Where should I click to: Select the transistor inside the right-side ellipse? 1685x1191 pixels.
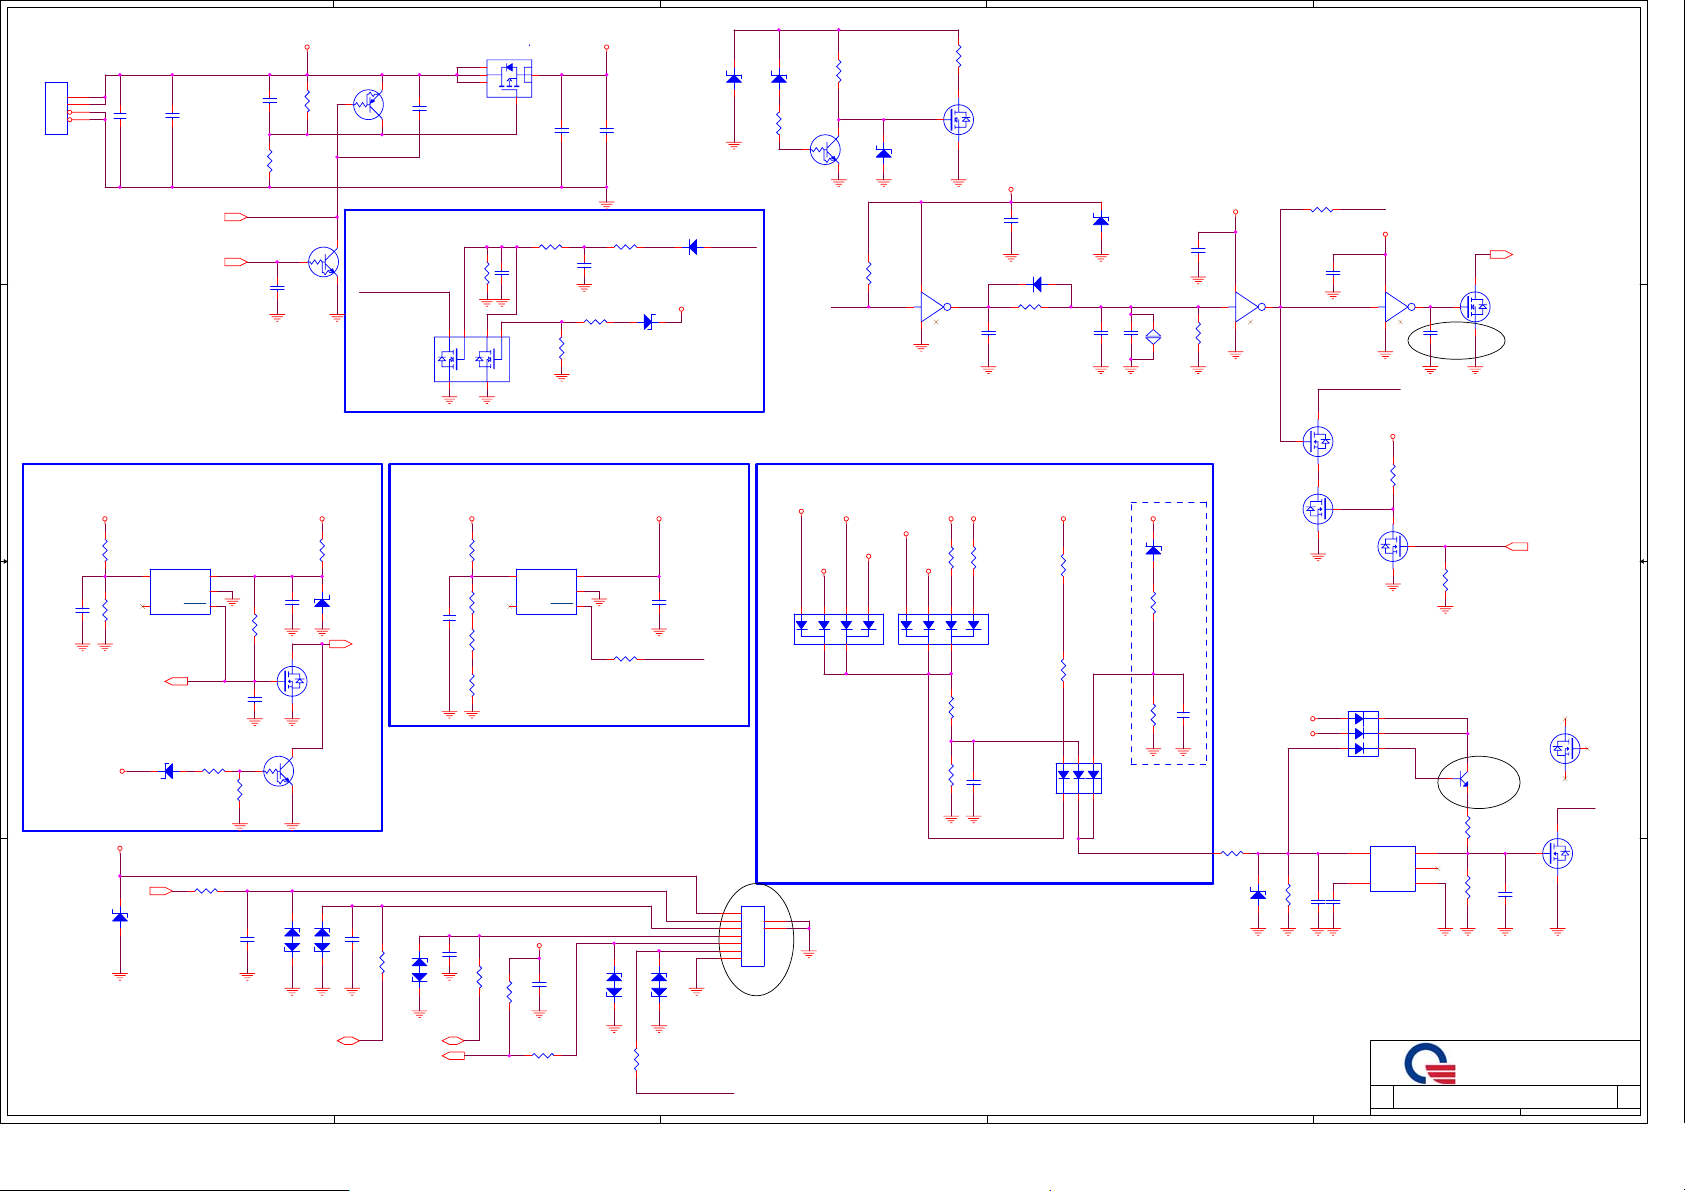coord(1462,777)
